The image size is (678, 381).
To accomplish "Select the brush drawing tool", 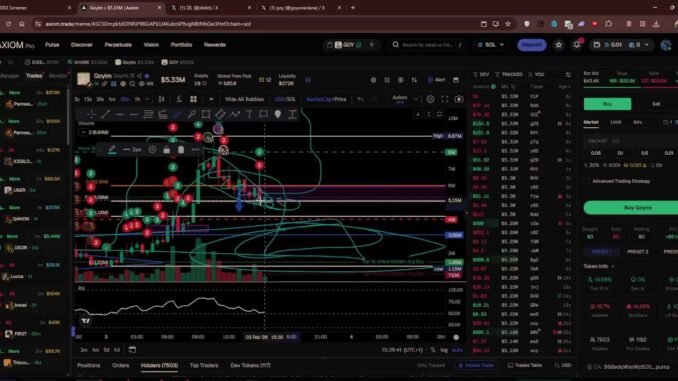I will [177, 114].
